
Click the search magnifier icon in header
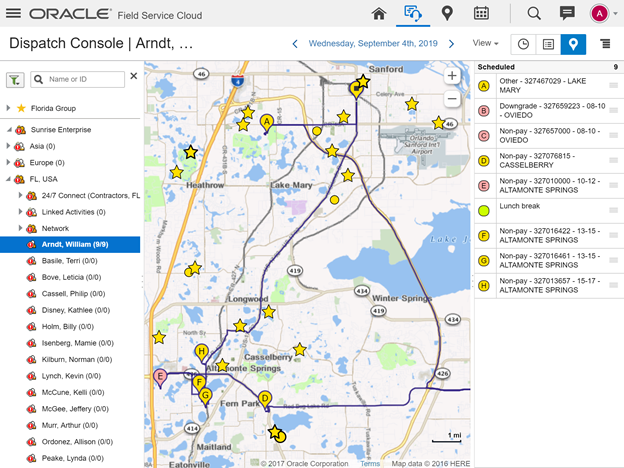pos(534,14)
